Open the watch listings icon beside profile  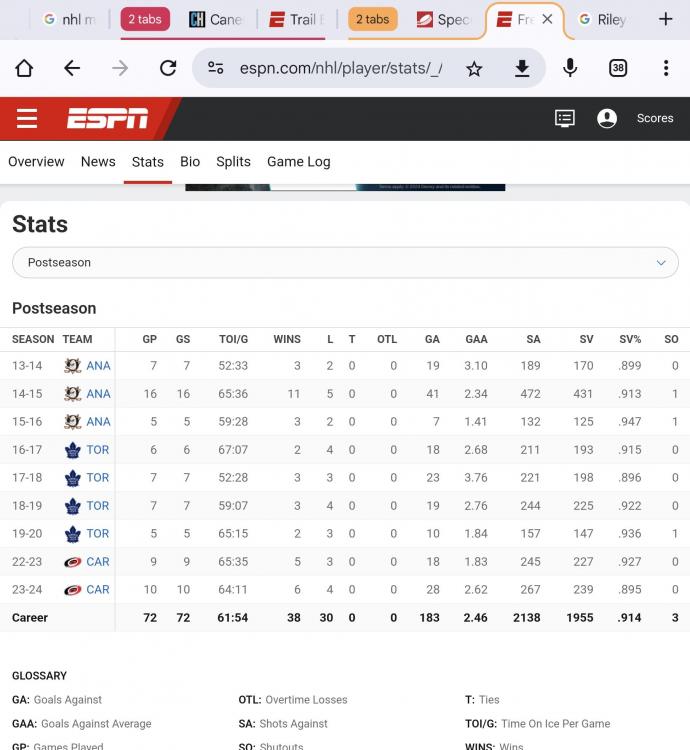tap(565, 118)
